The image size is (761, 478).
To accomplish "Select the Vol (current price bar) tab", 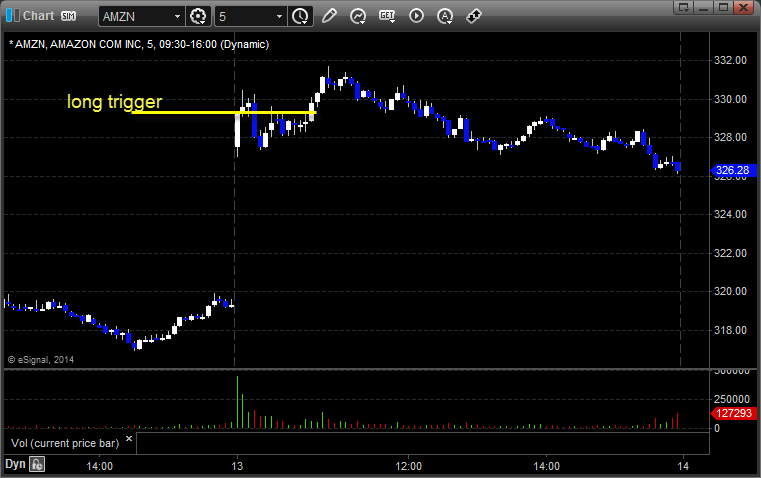I will [x=65, y=443].
